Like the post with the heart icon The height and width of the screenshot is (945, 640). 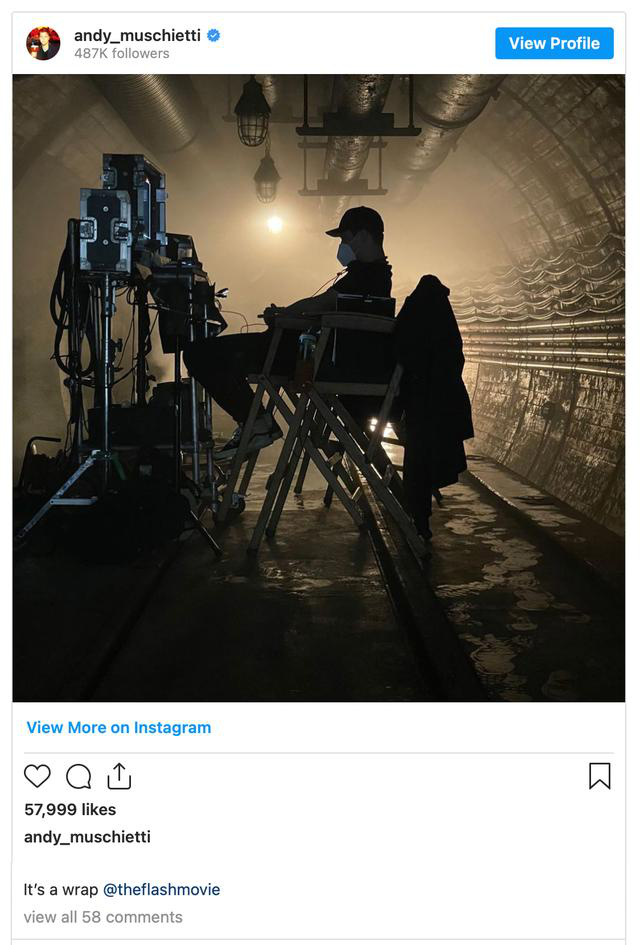[37, 776]
